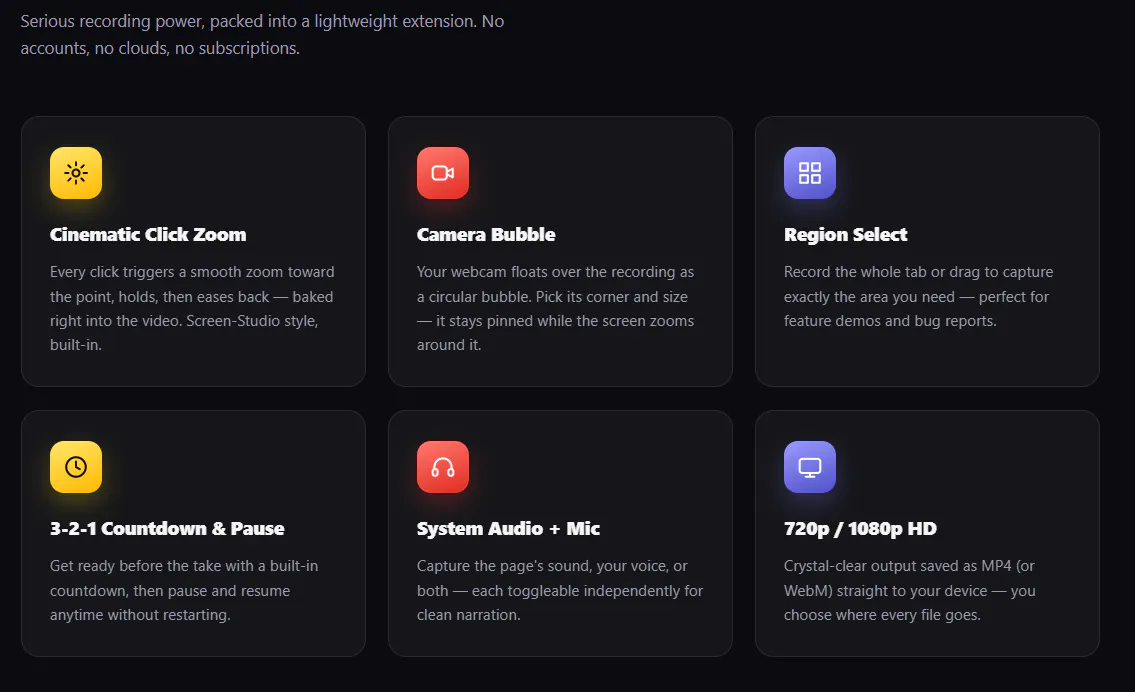Click the 'Serious recording power' intro paragraph

262,35
